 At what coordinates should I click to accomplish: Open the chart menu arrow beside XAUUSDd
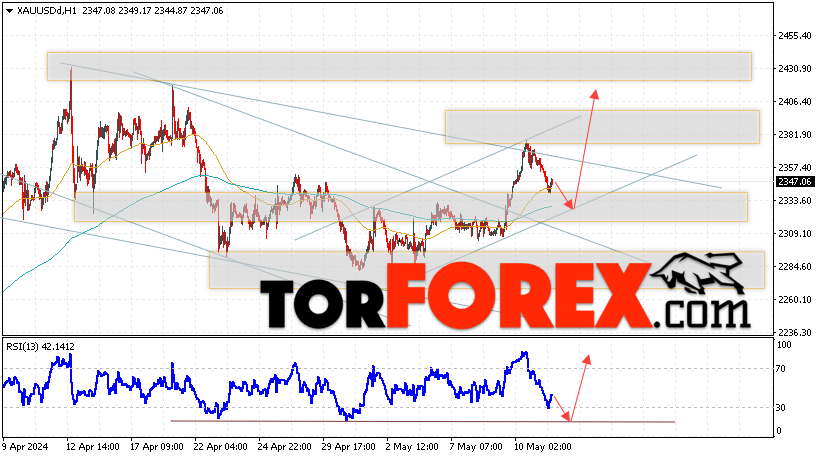pos(9,10)
